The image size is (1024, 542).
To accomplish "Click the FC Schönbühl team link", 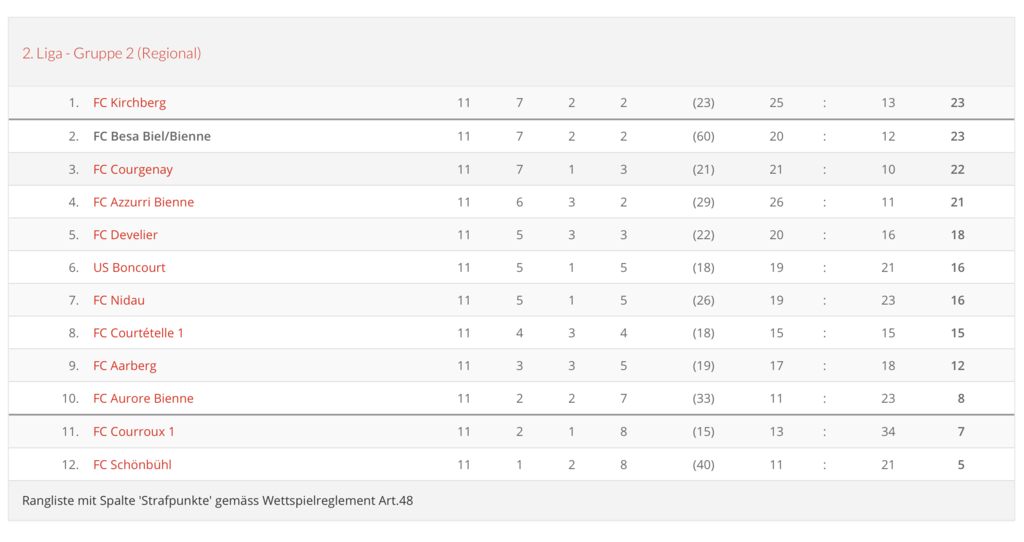I will tap(132, 464).
